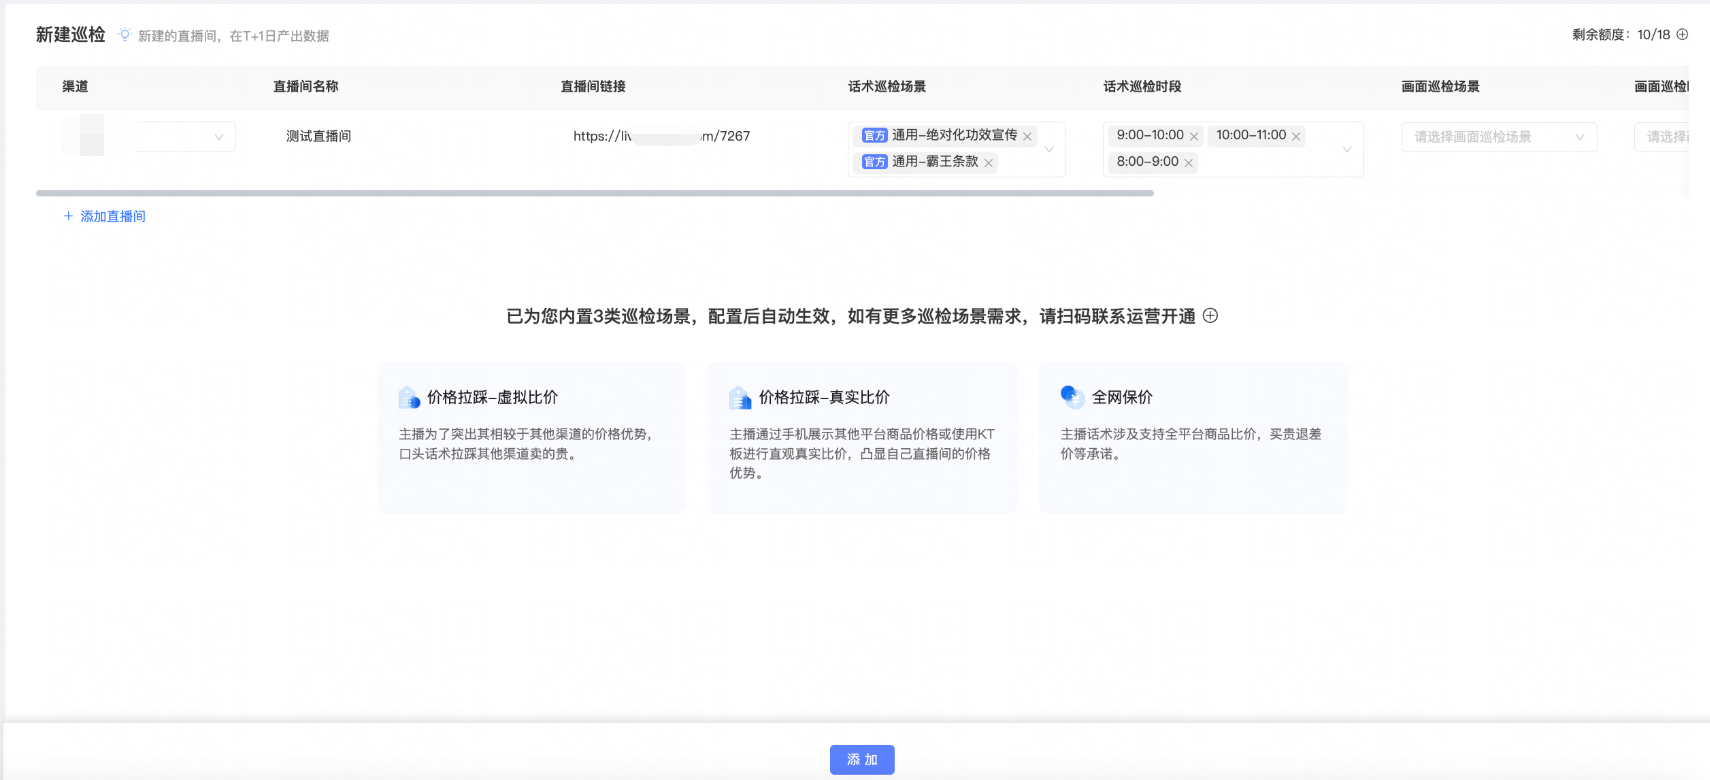Click the horizontal table scrollbar
The image size is (1710, 780).
(595, 193)
